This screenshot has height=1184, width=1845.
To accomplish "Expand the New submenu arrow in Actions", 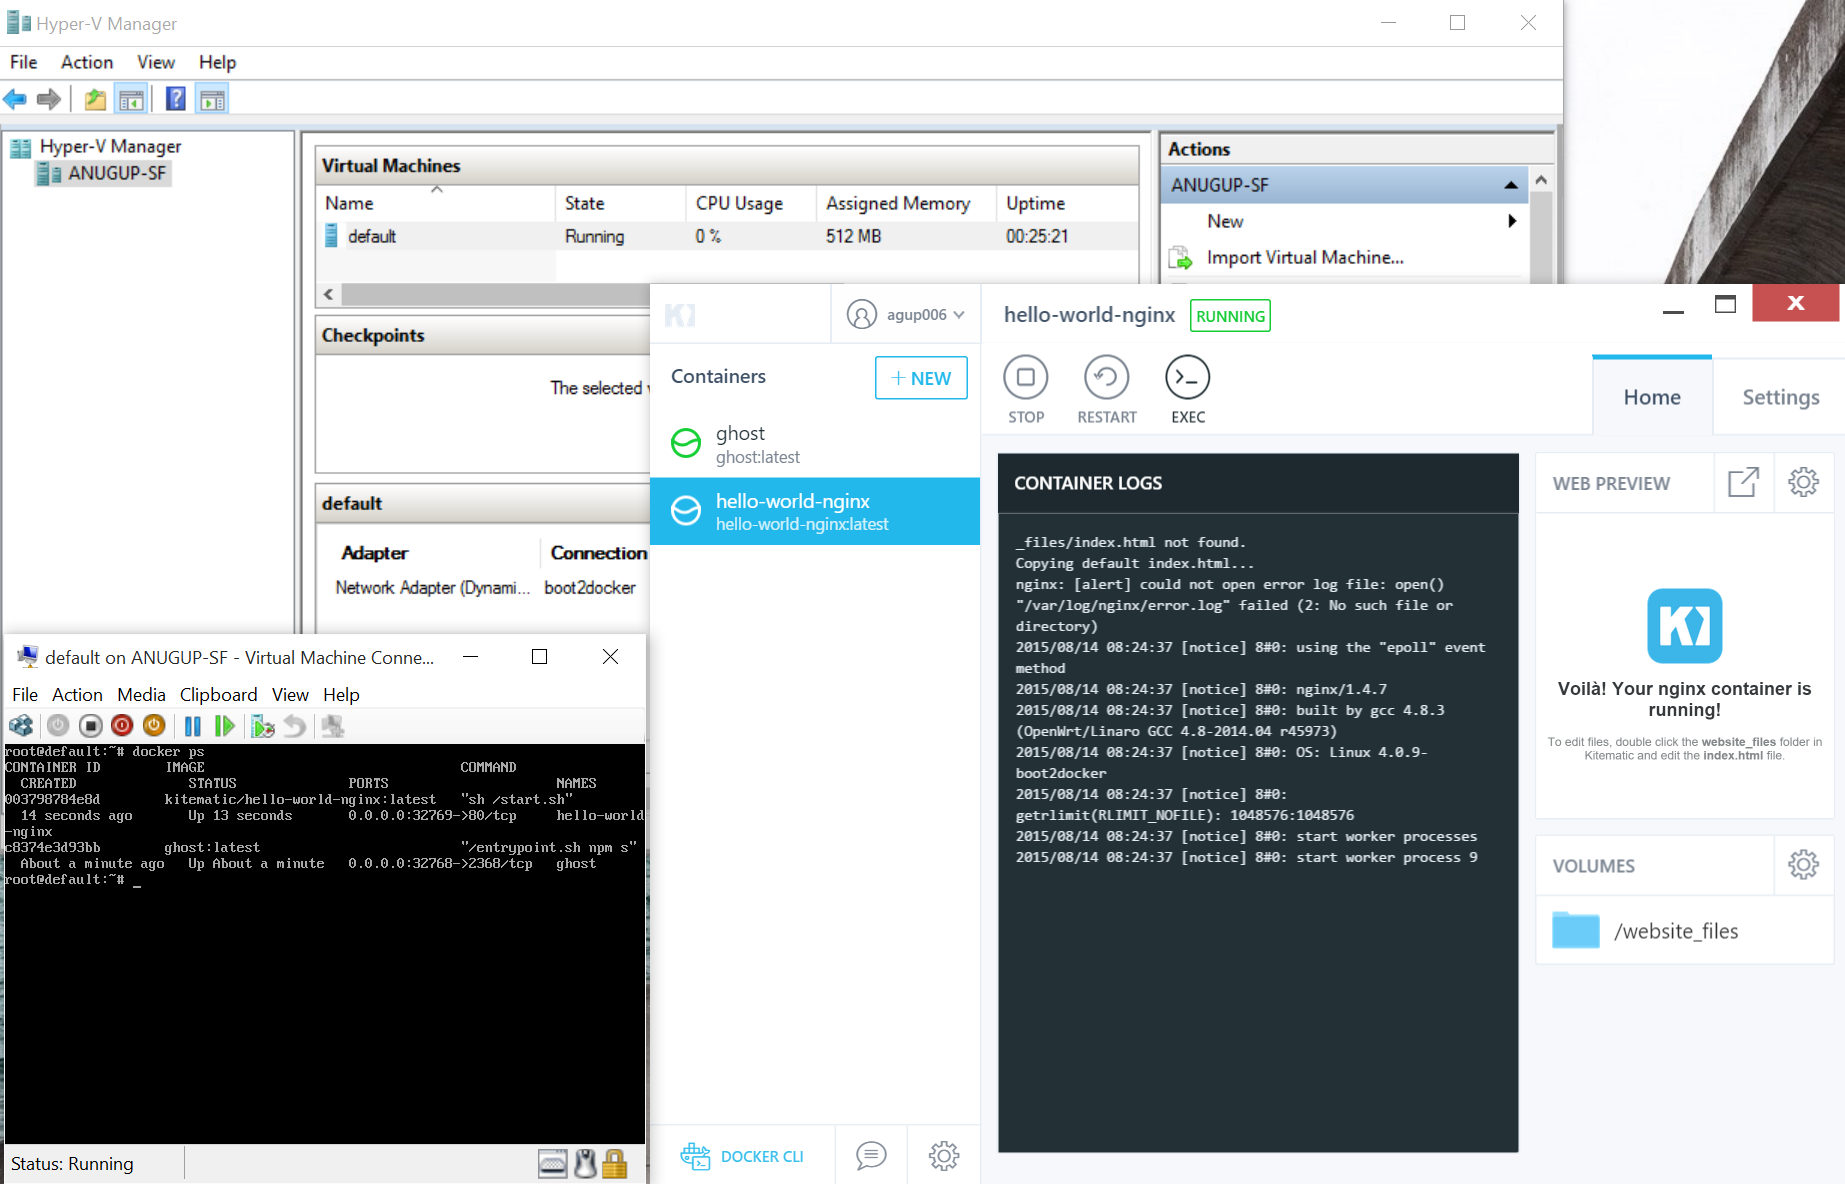I will click(x=1512, y=221).
